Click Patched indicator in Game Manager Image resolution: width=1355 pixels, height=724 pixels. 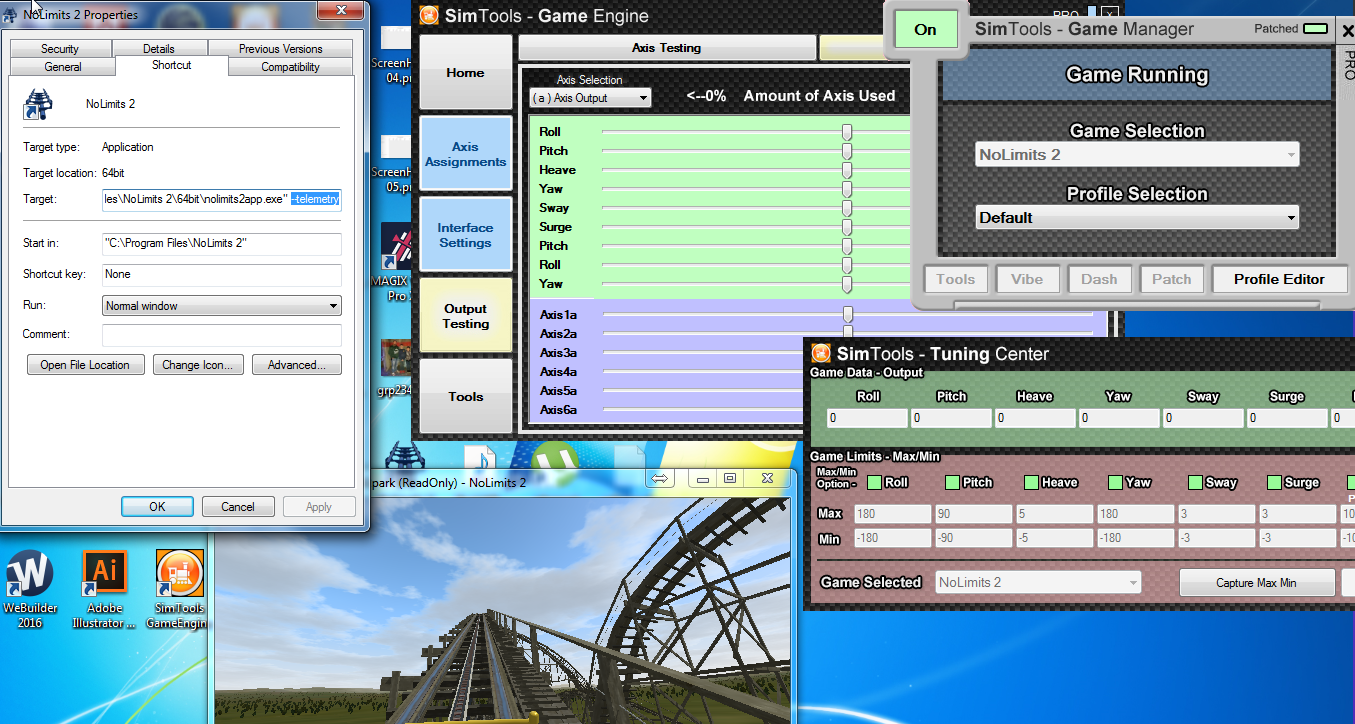coord(1316,29)
